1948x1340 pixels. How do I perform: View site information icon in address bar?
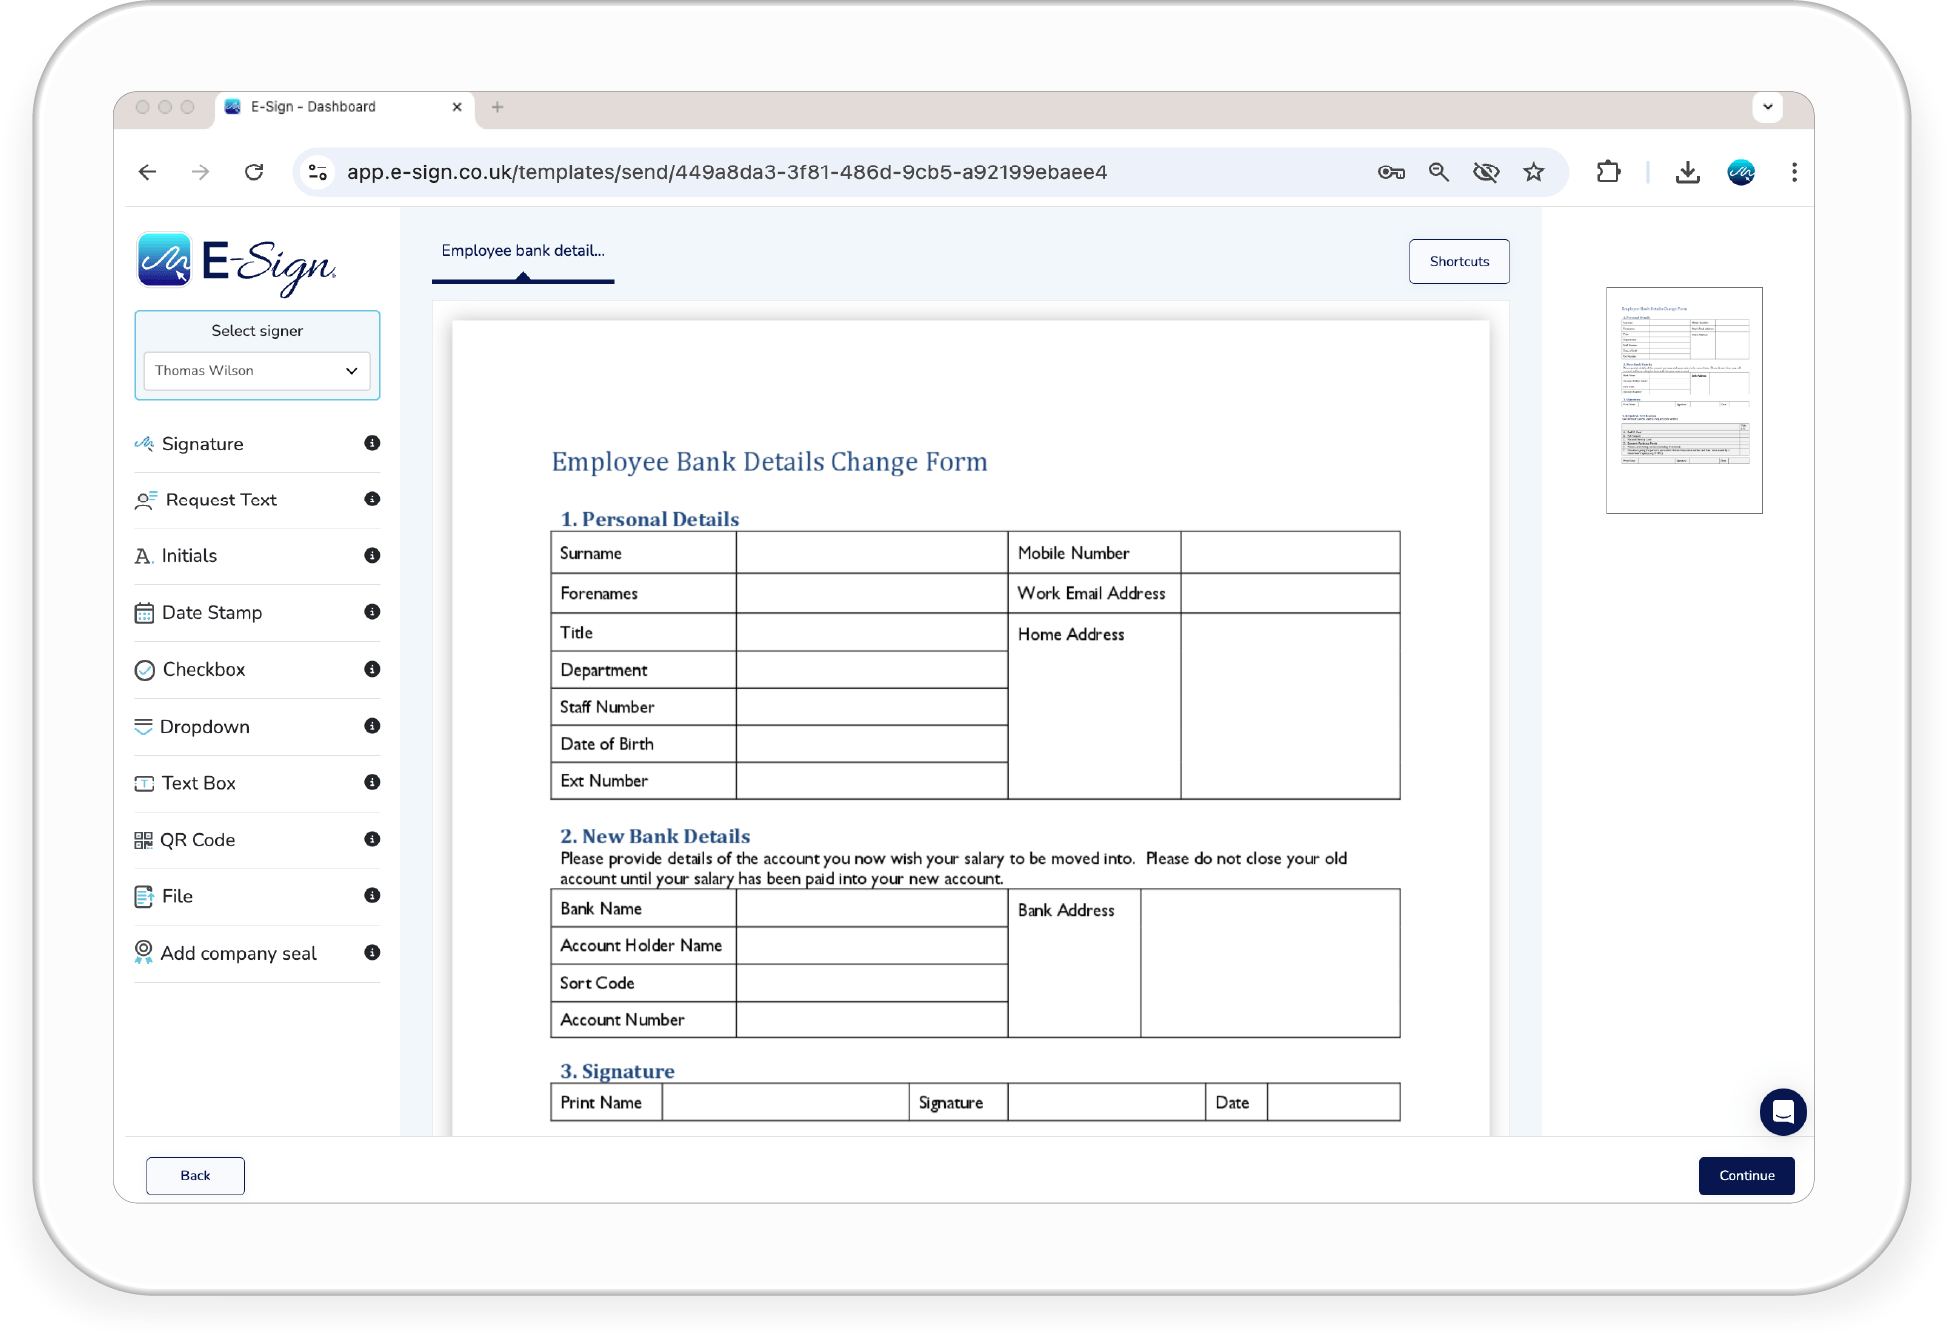point(318,172)
